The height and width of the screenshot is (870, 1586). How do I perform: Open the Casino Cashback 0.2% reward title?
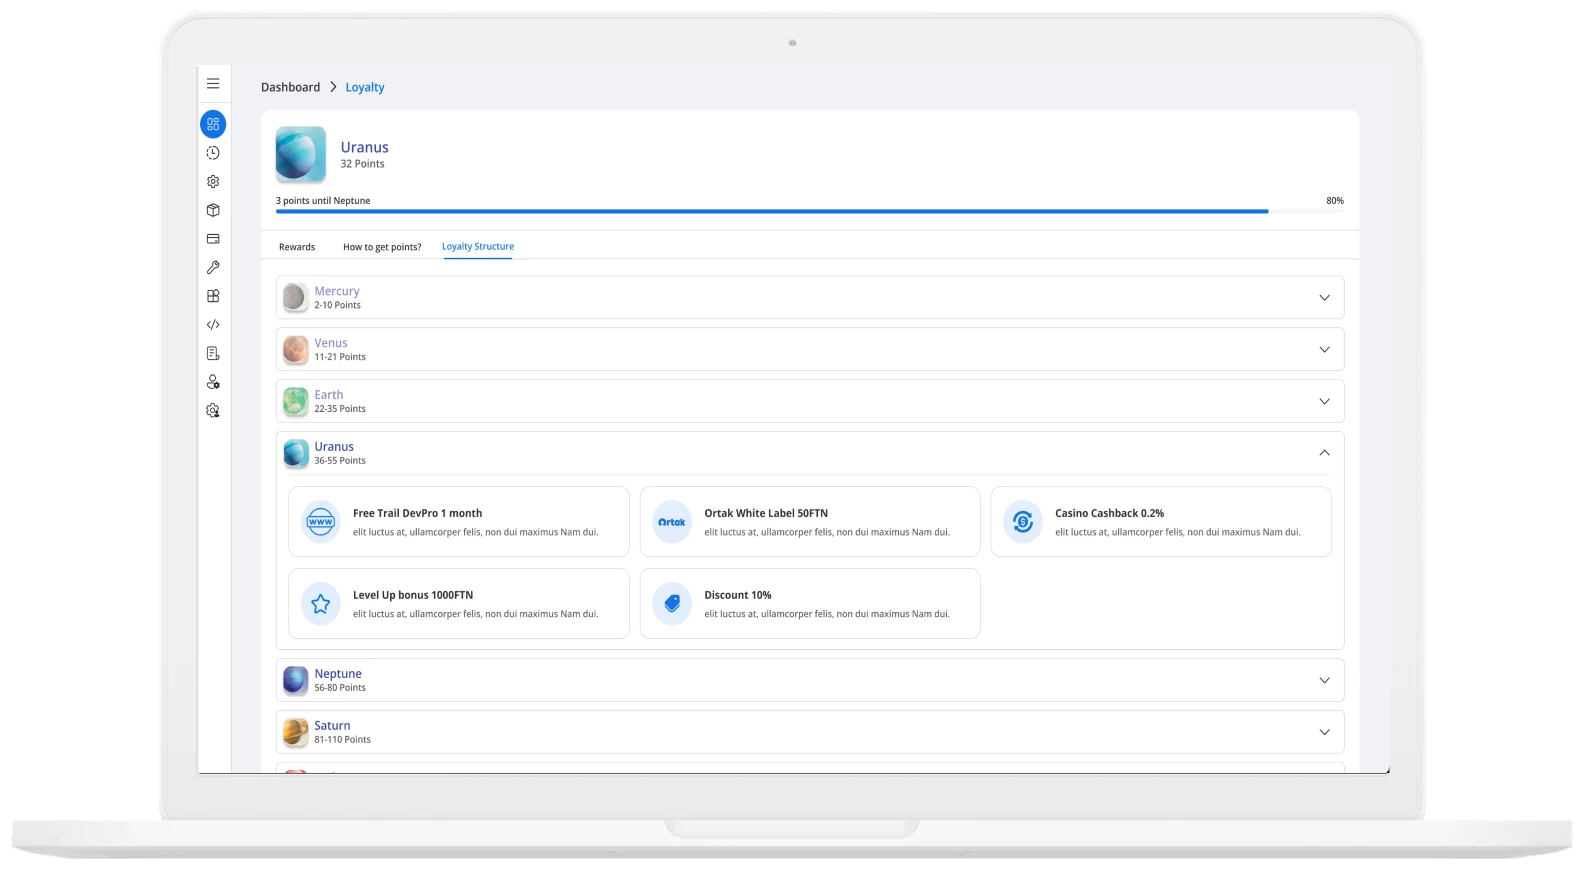(x=1110, y=513)
